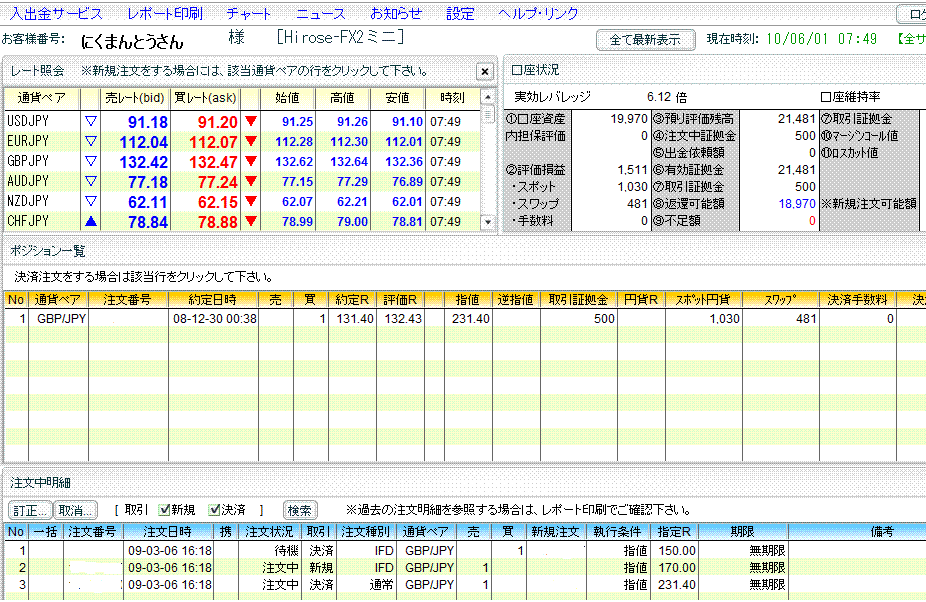The height and width of the screenshot is (602, 926).
Task: Select the GBPJPY rate row
Action: coord(243,161)
